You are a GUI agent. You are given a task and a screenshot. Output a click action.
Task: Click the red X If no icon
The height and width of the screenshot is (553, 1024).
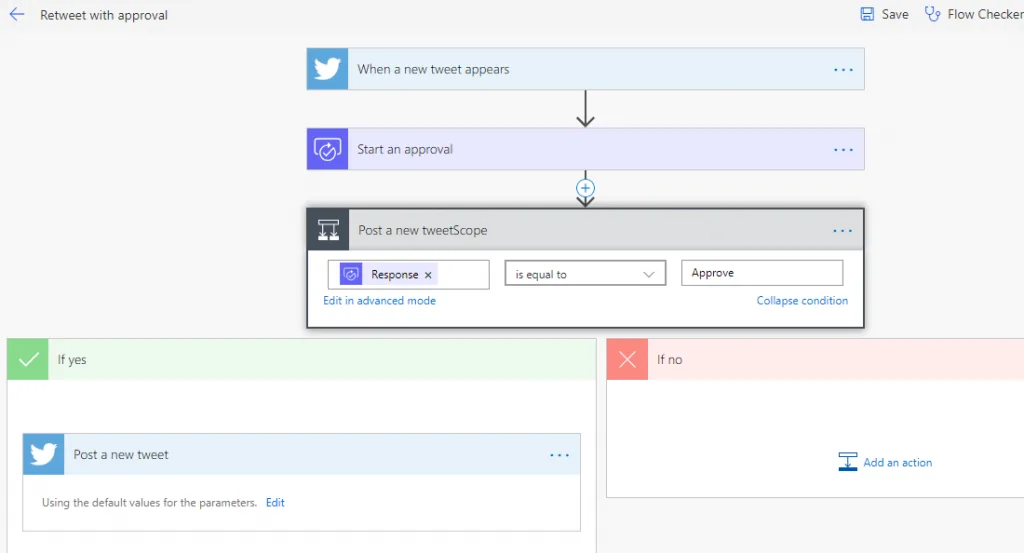pos(627,360)
